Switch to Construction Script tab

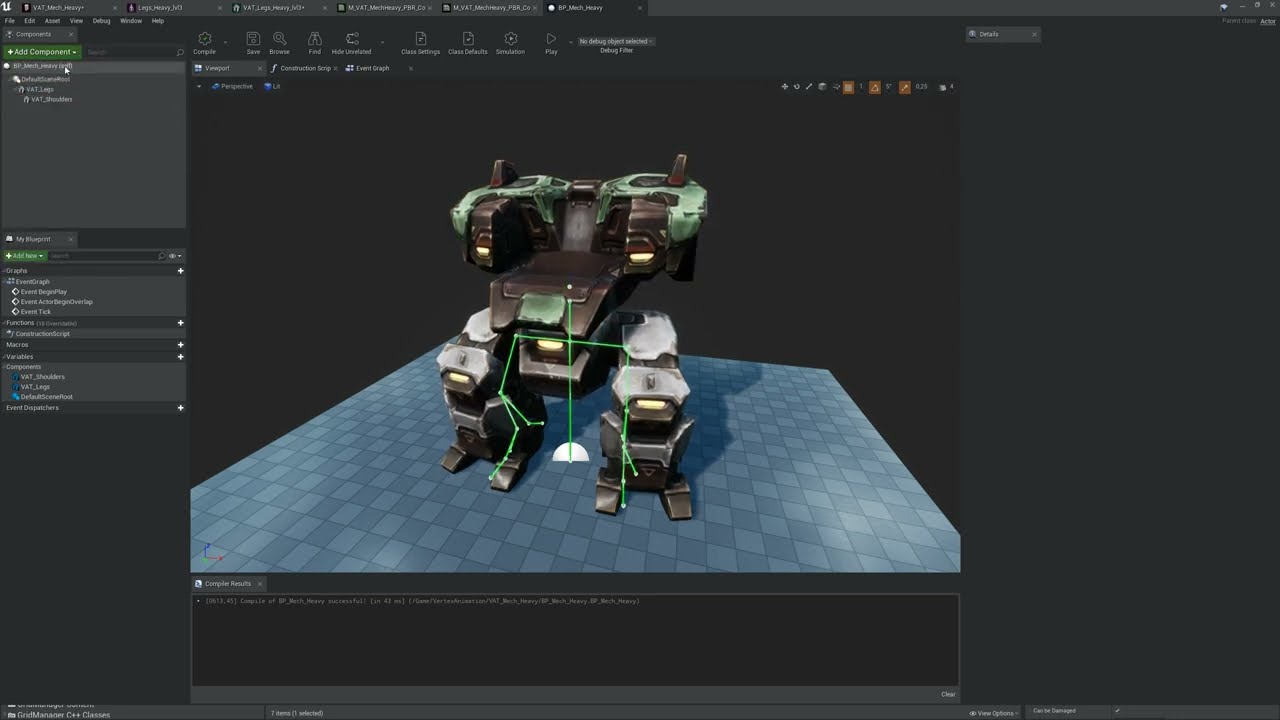click(x=305, y=68)
